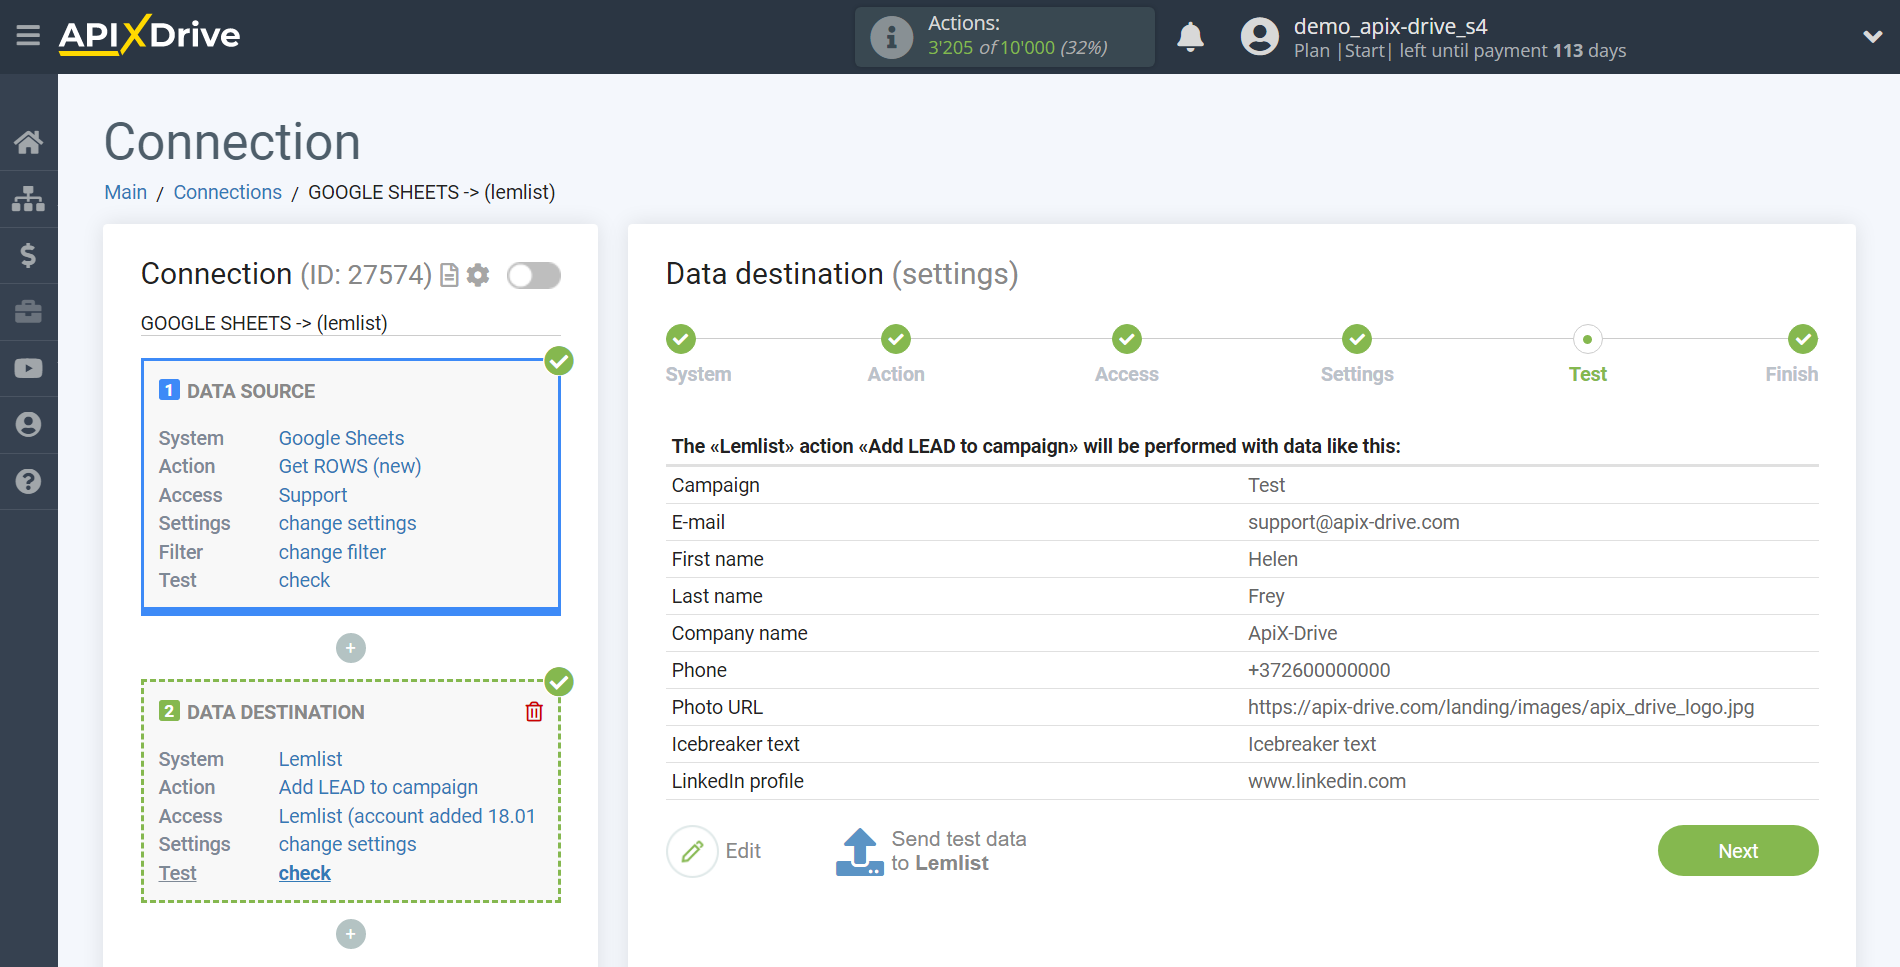The height and width of the screenshot is (967, 1900).
Task: Click the Next button
Action: 1738,851
